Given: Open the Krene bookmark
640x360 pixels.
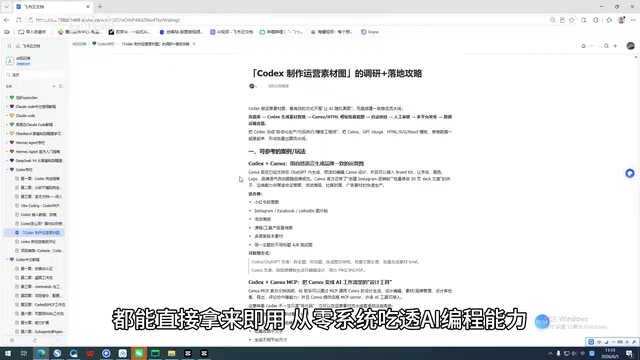Looking at the screenshot, I should pos(370,32).
